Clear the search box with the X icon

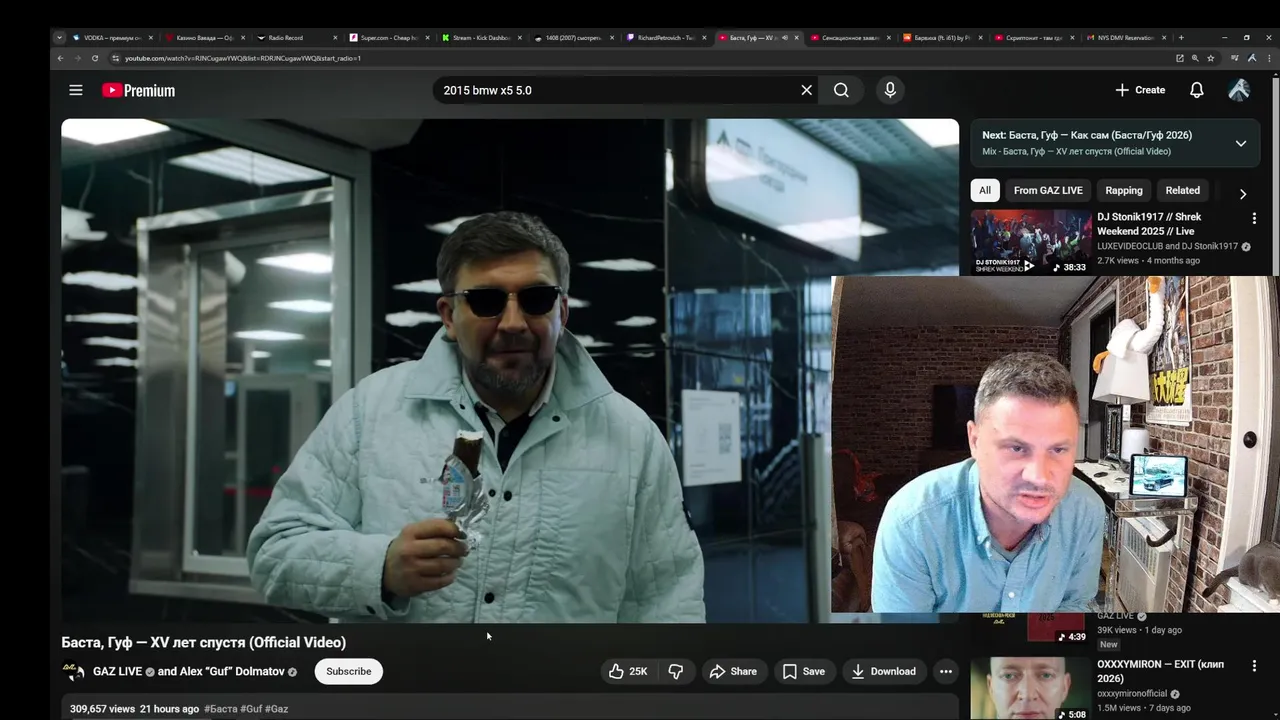(x=806, y=90)
